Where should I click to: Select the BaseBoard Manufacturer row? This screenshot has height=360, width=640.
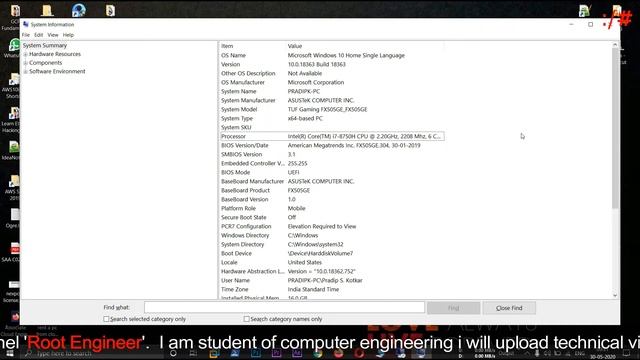(332, 181)
